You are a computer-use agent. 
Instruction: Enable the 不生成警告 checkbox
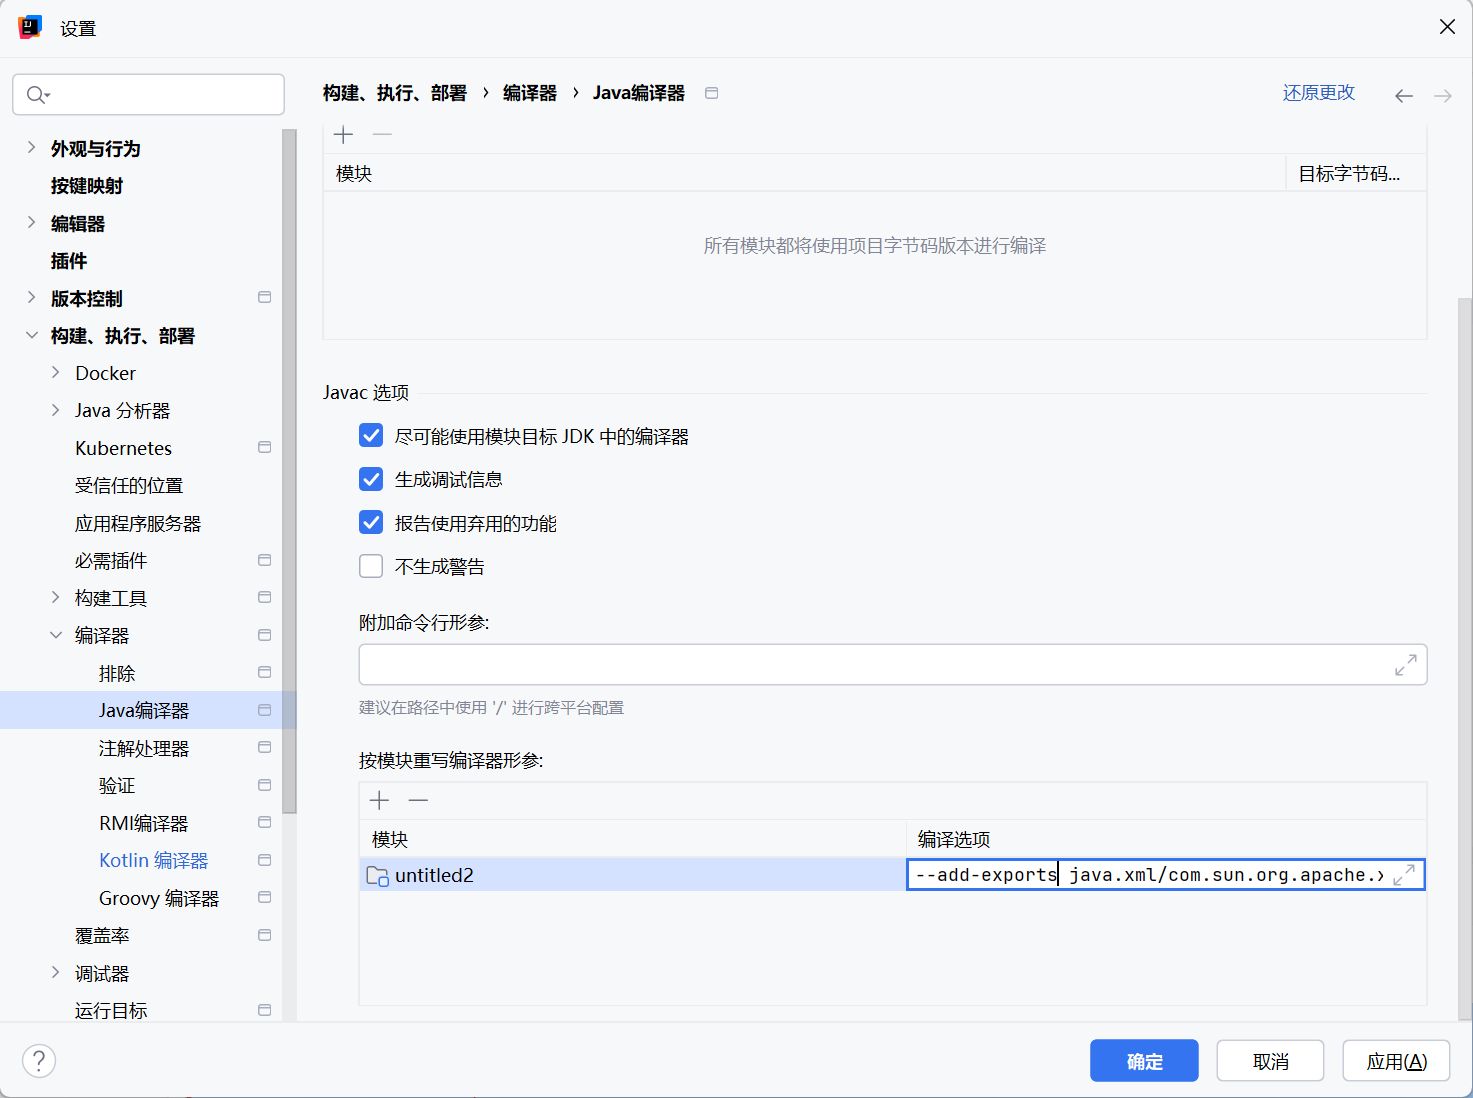click(x=371, y=566)
